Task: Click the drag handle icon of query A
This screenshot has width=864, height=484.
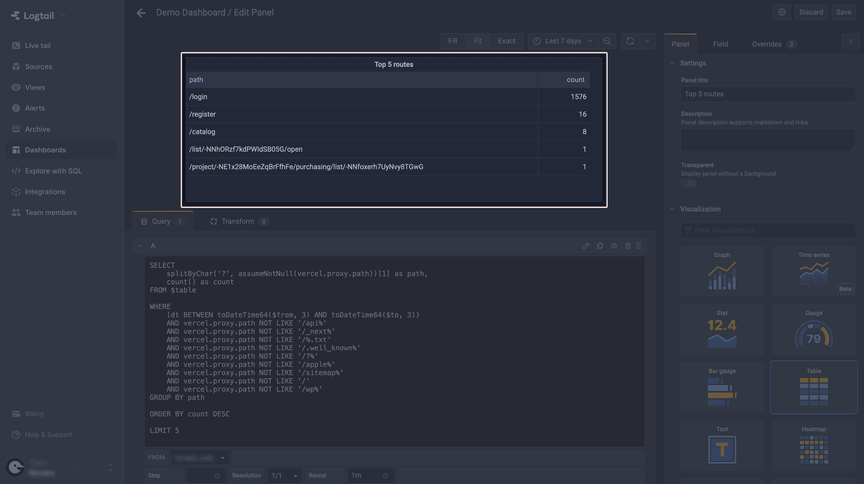Action: pos(639,246)
